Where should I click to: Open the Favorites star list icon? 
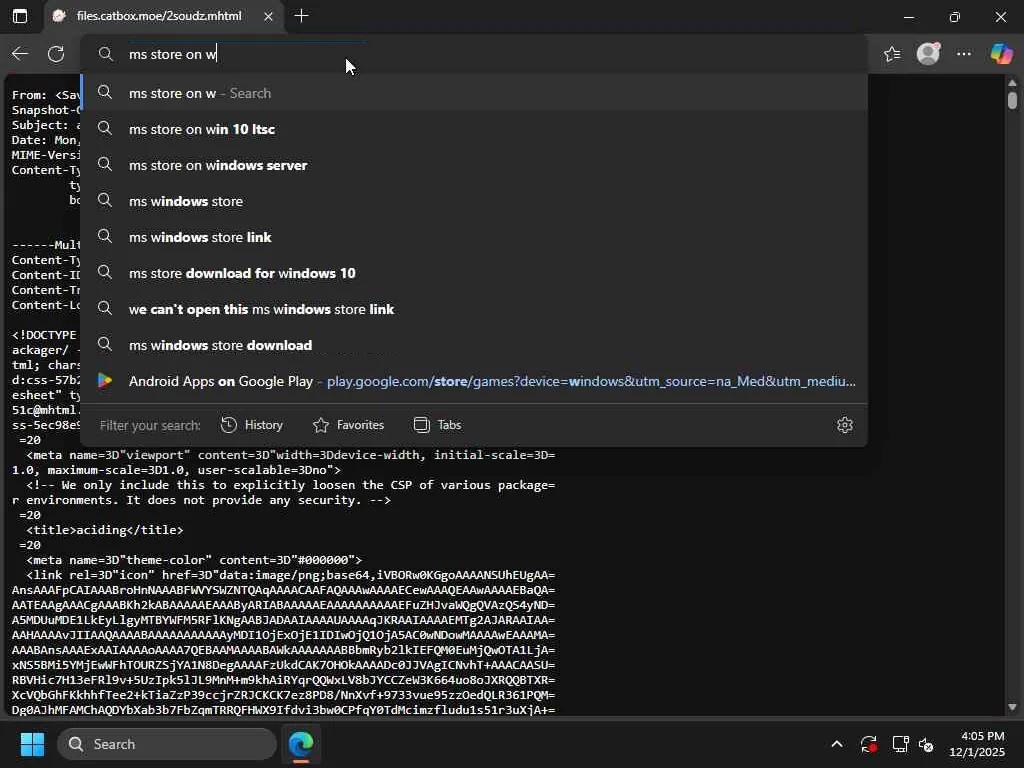(x=892, y=54)
